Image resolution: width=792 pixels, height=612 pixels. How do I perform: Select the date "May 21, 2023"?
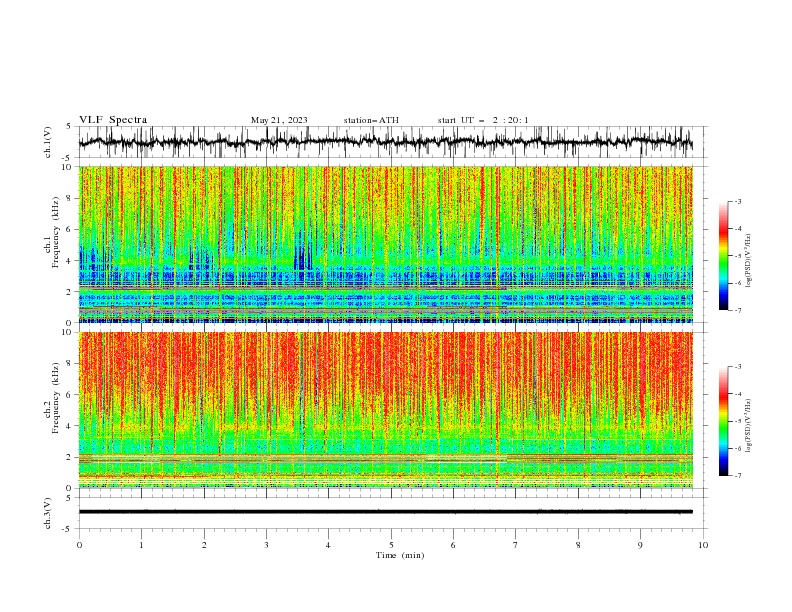[279, 120]
